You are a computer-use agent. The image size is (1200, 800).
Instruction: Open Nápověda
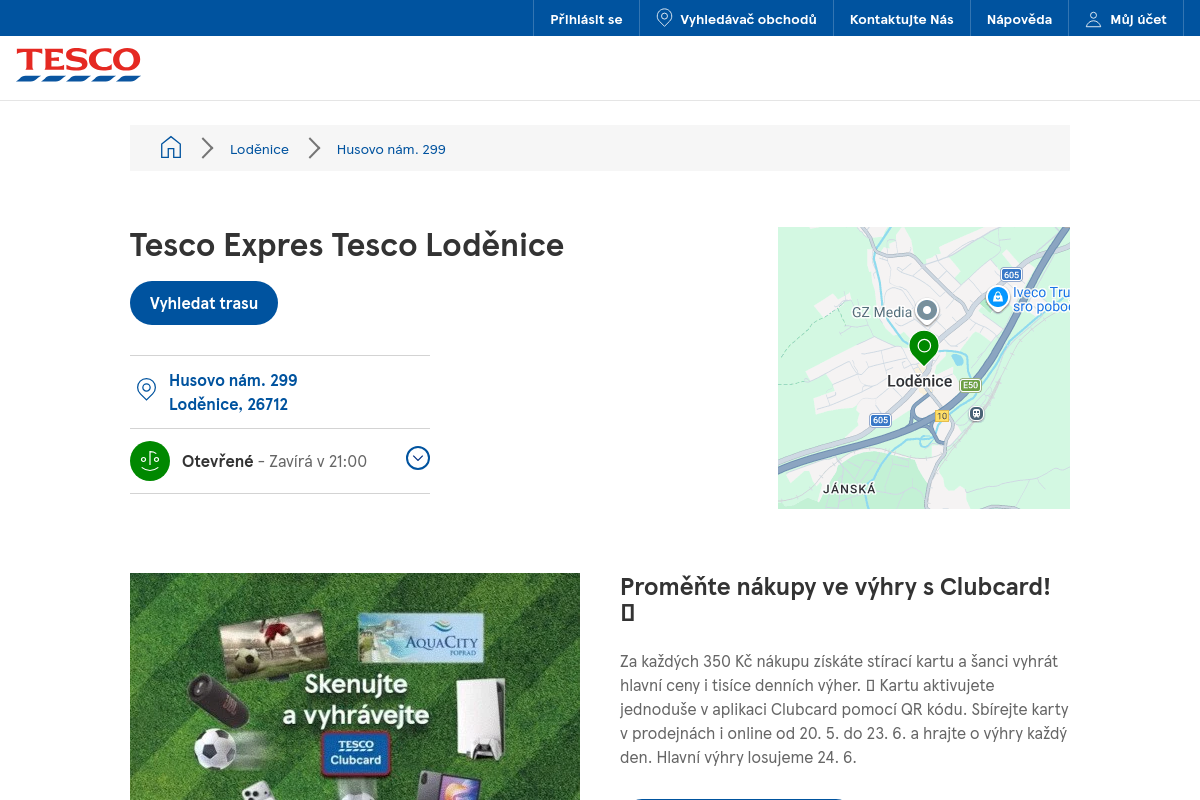[x=1019, y=19]
